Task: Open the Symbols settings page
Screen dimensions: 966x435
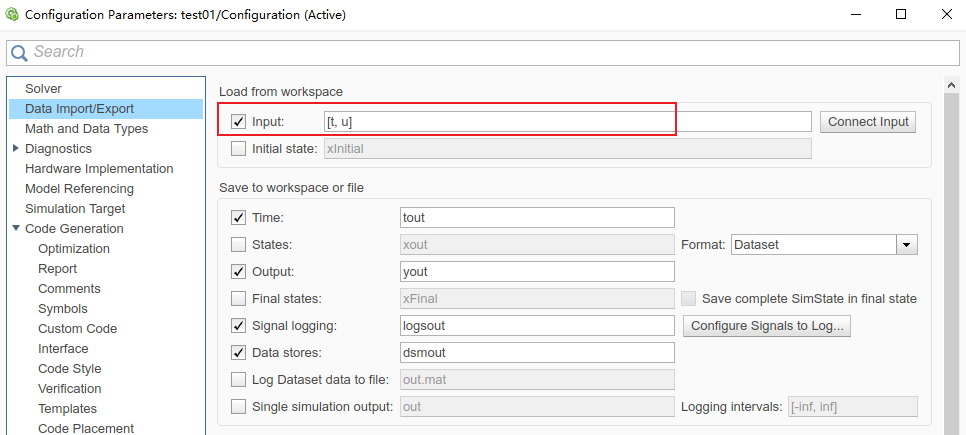Action: click(x=63, y=309)
